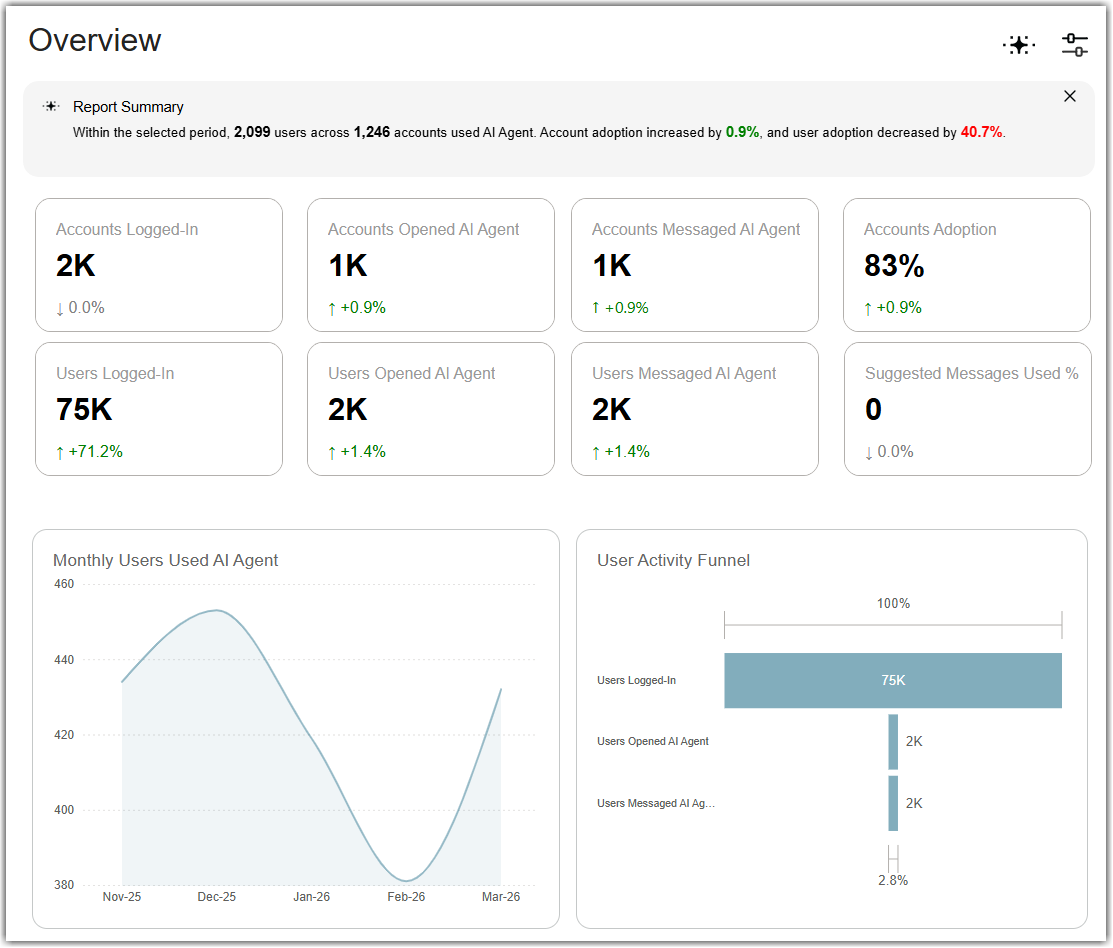Click the Feb-26 low point on chart

coord(406,881)
